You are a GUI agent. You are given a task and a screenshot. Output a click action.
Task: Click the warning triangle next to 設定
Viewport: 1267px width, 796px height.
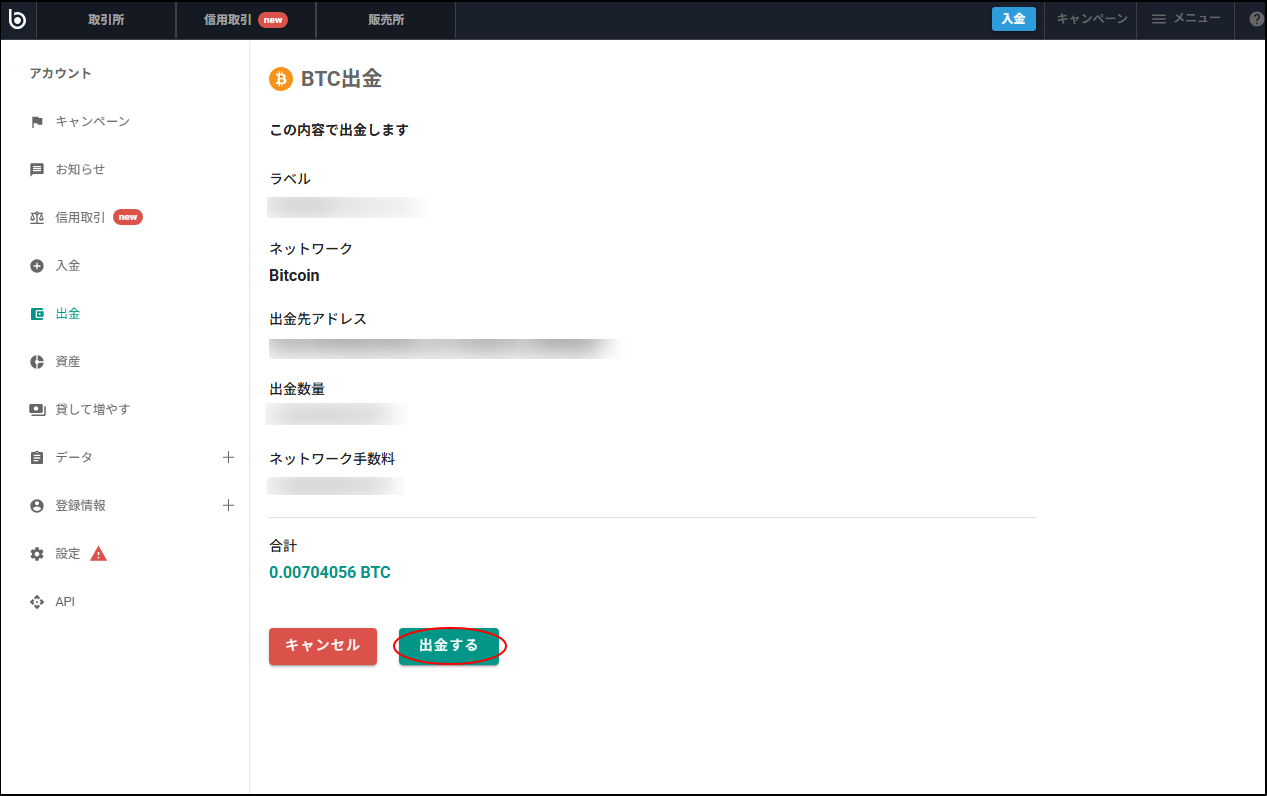[x=97, y=552]
